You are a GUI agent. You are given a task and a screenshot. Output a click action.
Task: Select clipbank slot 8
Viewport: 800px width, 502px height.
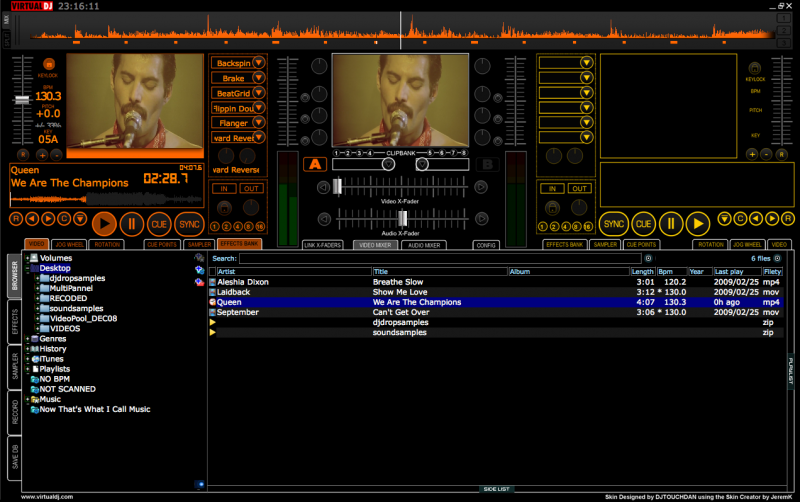tap(463, 153)
